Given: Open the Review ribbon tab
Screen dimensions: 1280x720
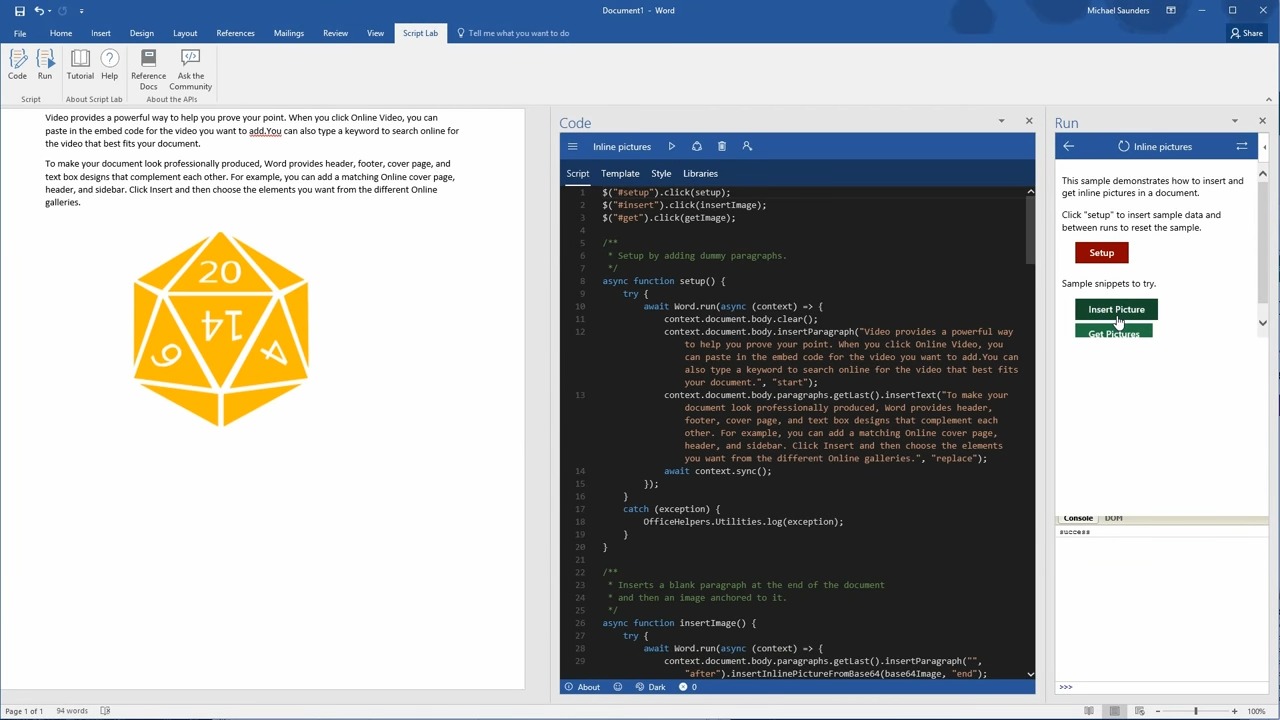Looking at the screenshot, I should (335, 33).
